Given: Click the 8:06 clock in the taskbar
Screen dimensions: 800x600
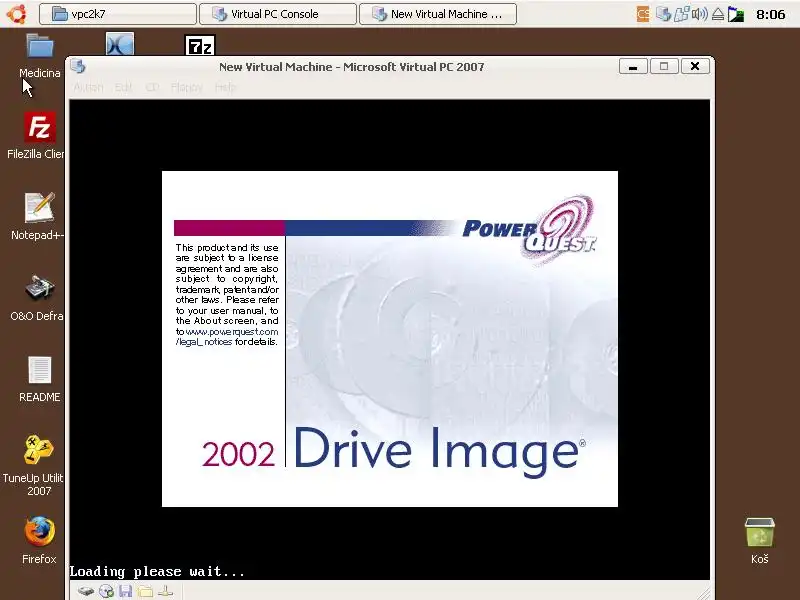Looking at the screenshot, I should pos(770,14).
